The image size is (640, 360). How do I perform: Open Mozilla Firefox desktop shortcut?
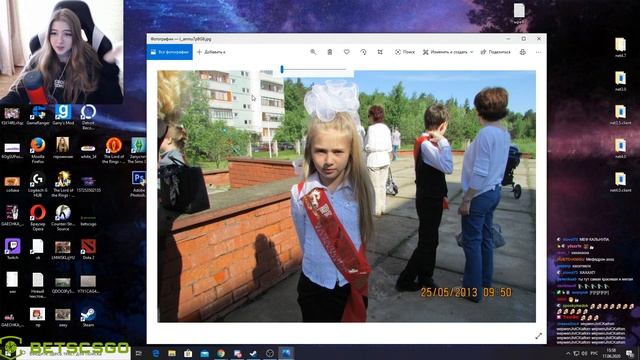point(38,150)
